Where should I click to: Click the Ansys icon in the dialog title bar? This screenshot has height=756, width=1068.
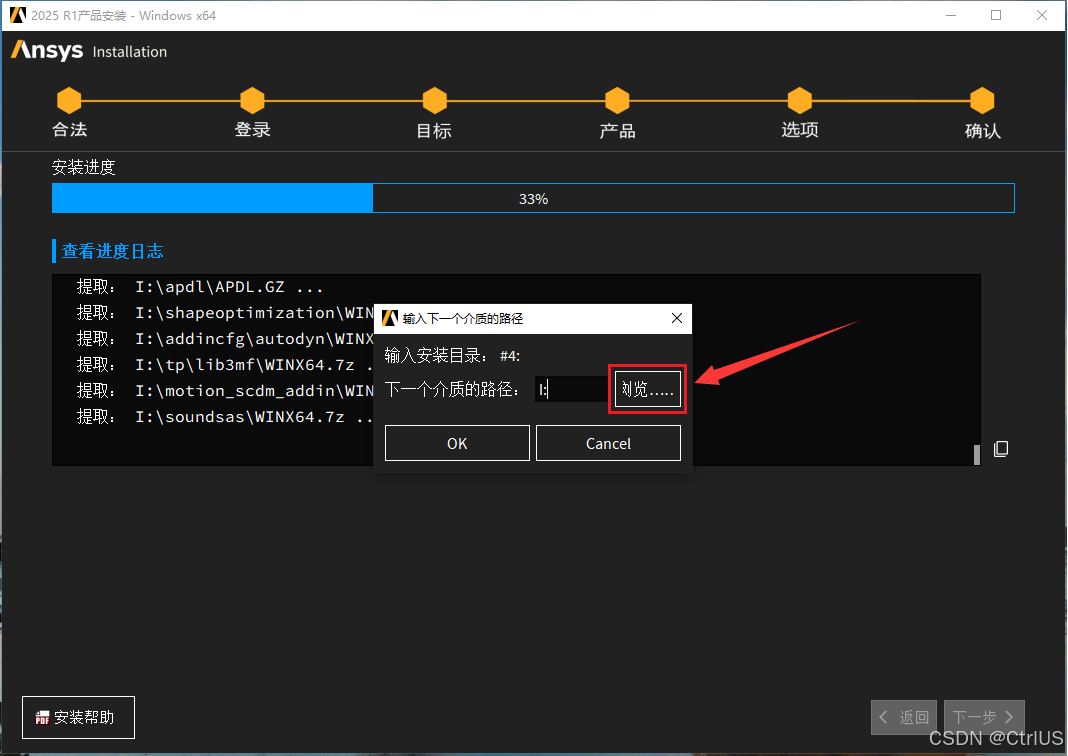(x=390, y=318)
